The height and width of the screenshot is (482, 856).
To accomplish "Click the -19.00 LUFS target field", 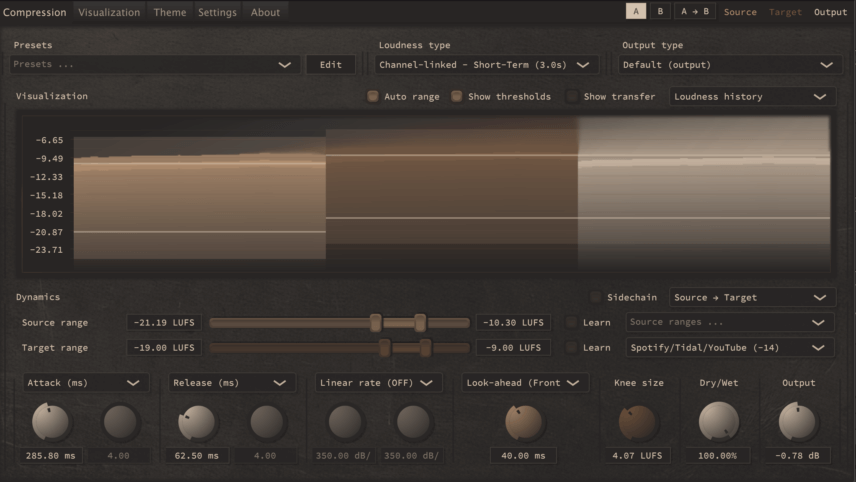I will click(x=164, y=348).
